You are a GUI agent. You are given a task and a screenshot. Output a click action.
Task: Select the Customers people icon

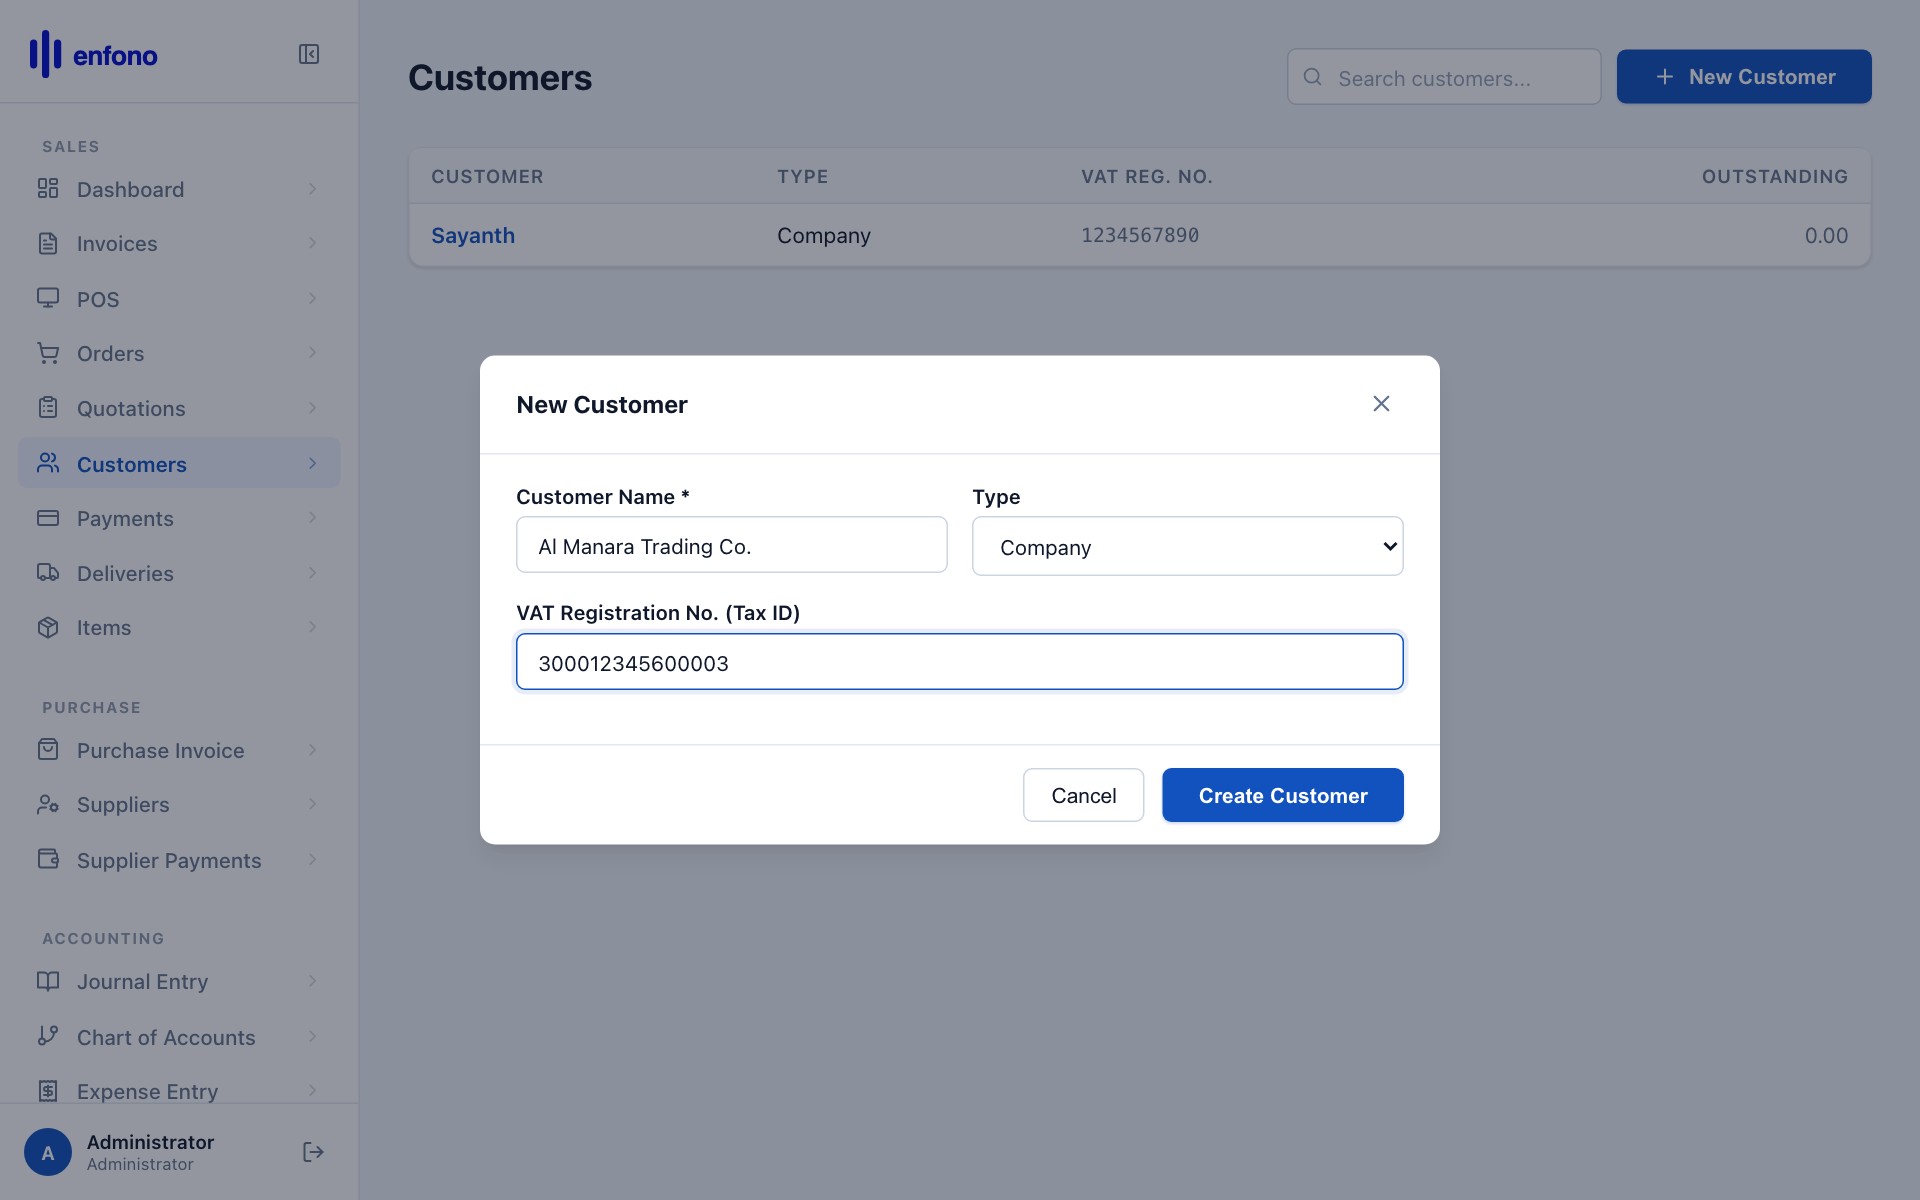[48, 462]
